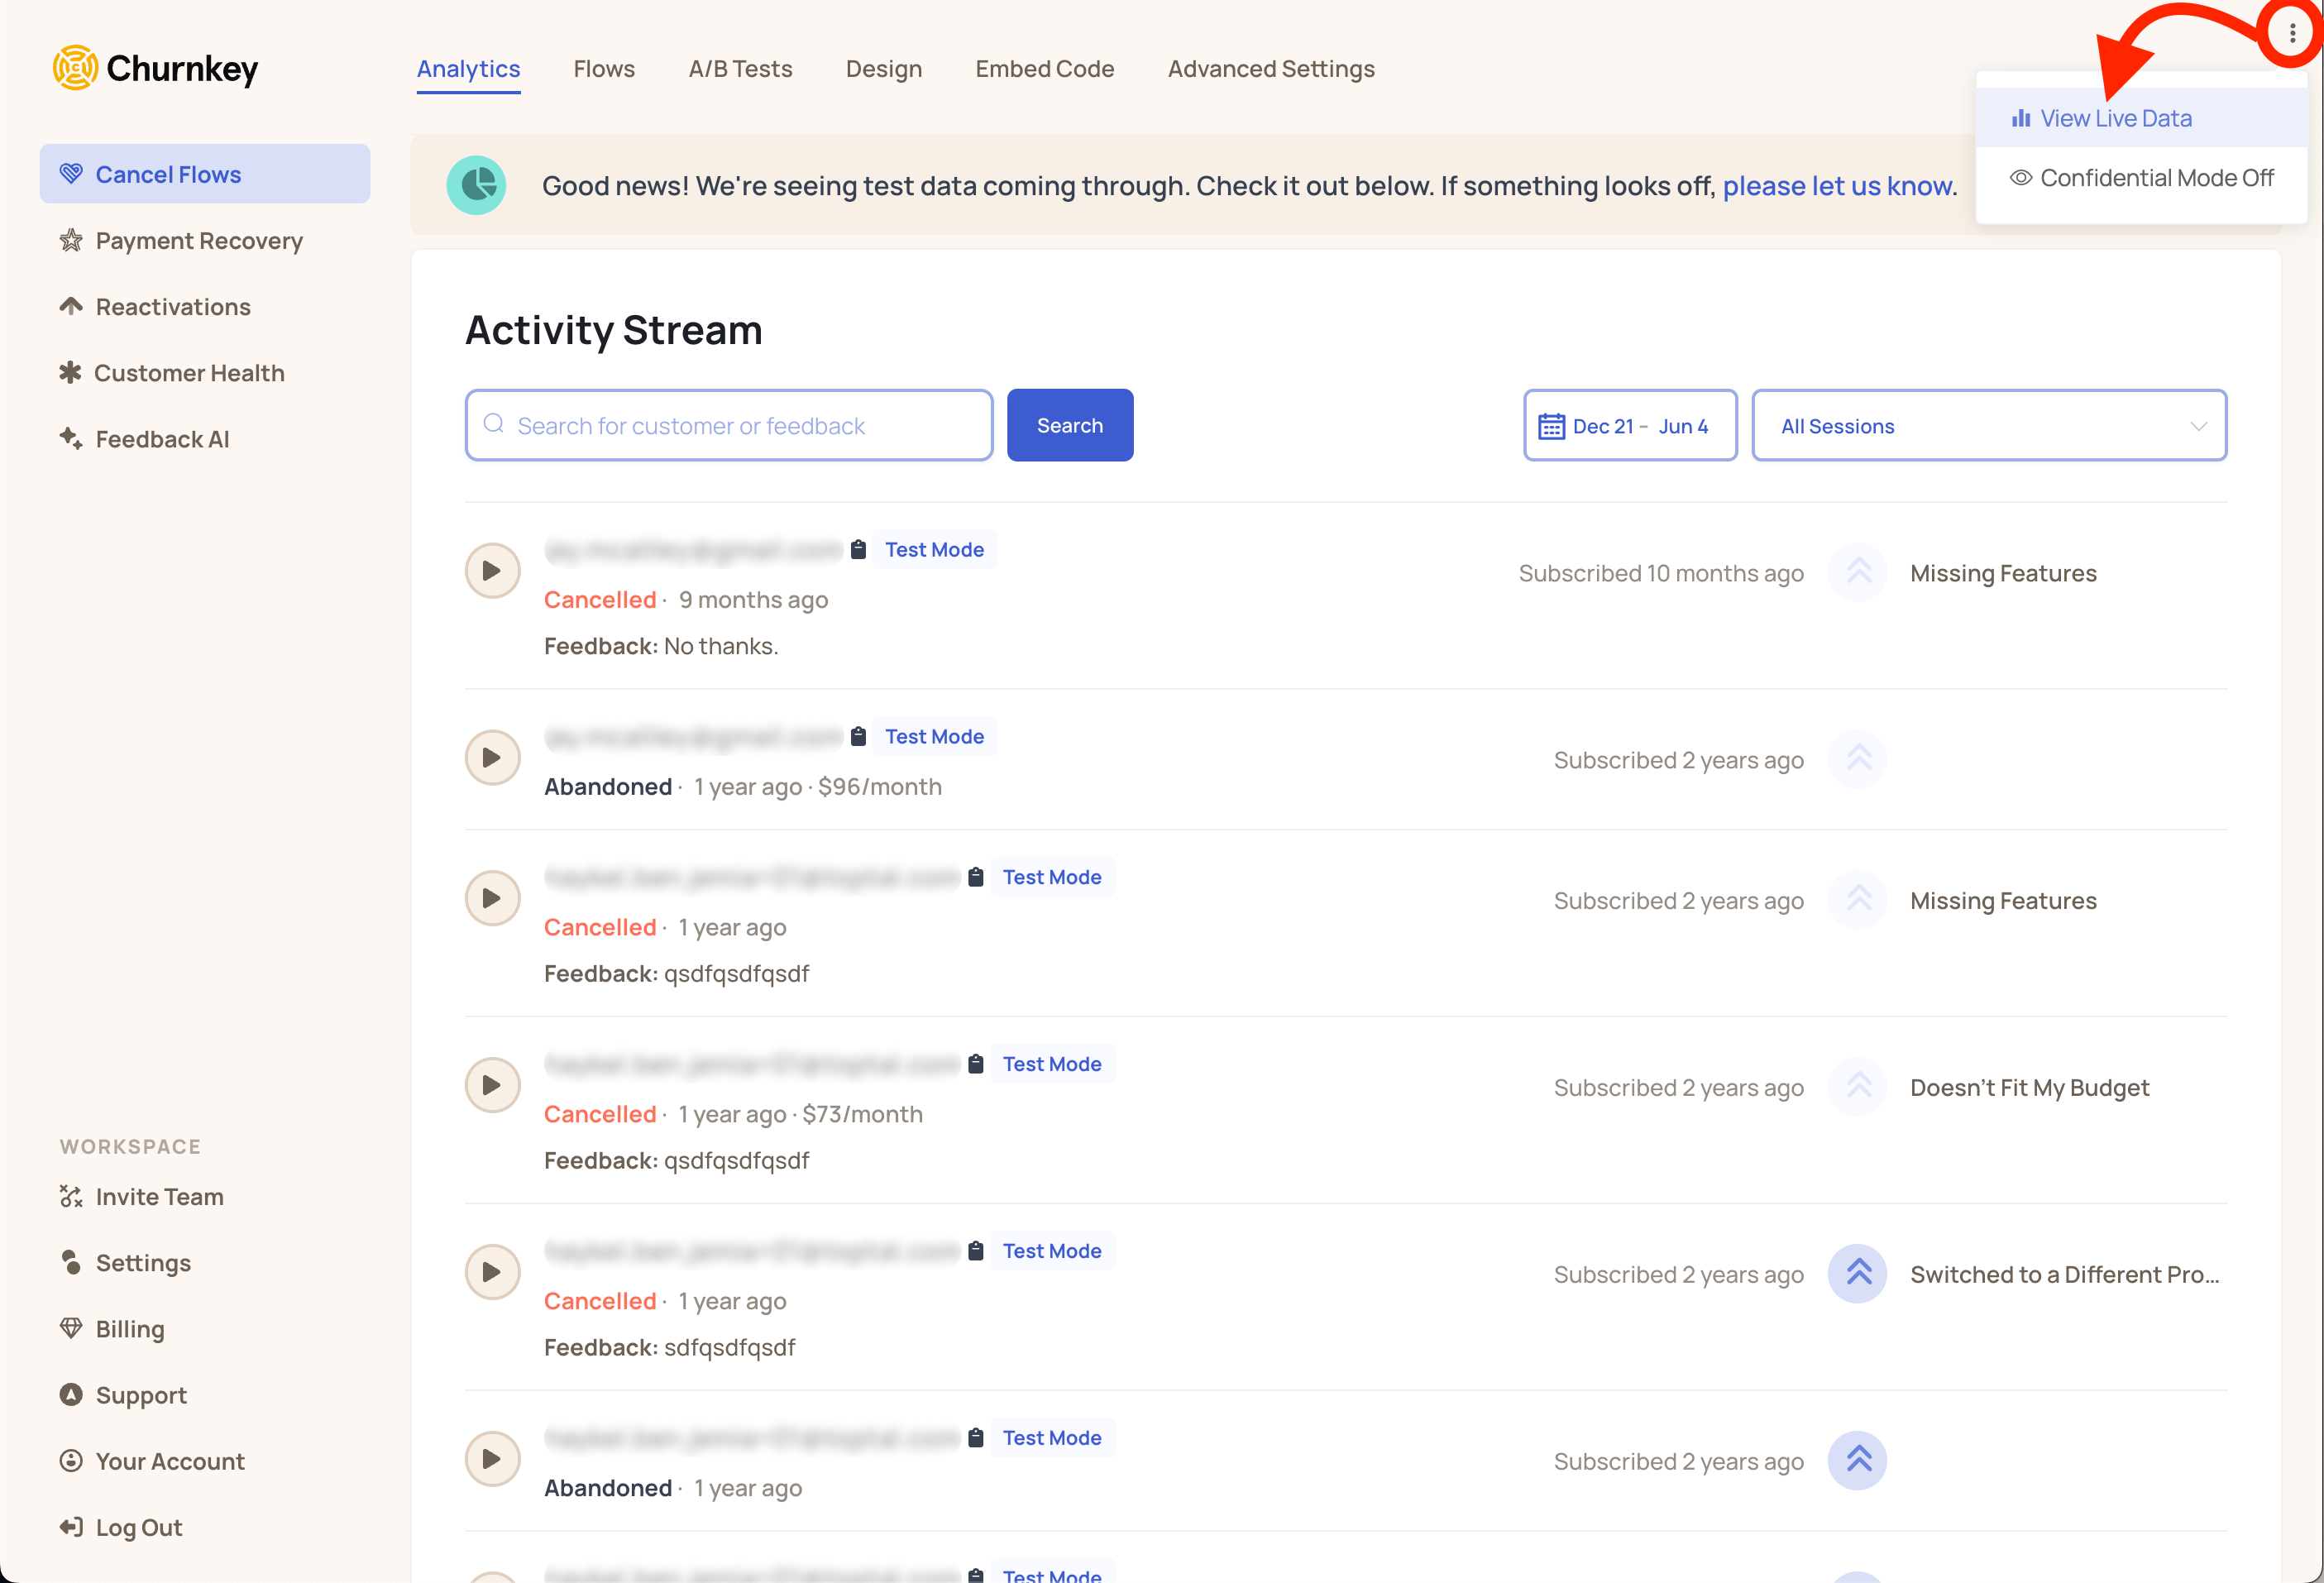Click the 'please let us know' link
Viewport: 2324px width, 1583px height.
click(1838, 185)
